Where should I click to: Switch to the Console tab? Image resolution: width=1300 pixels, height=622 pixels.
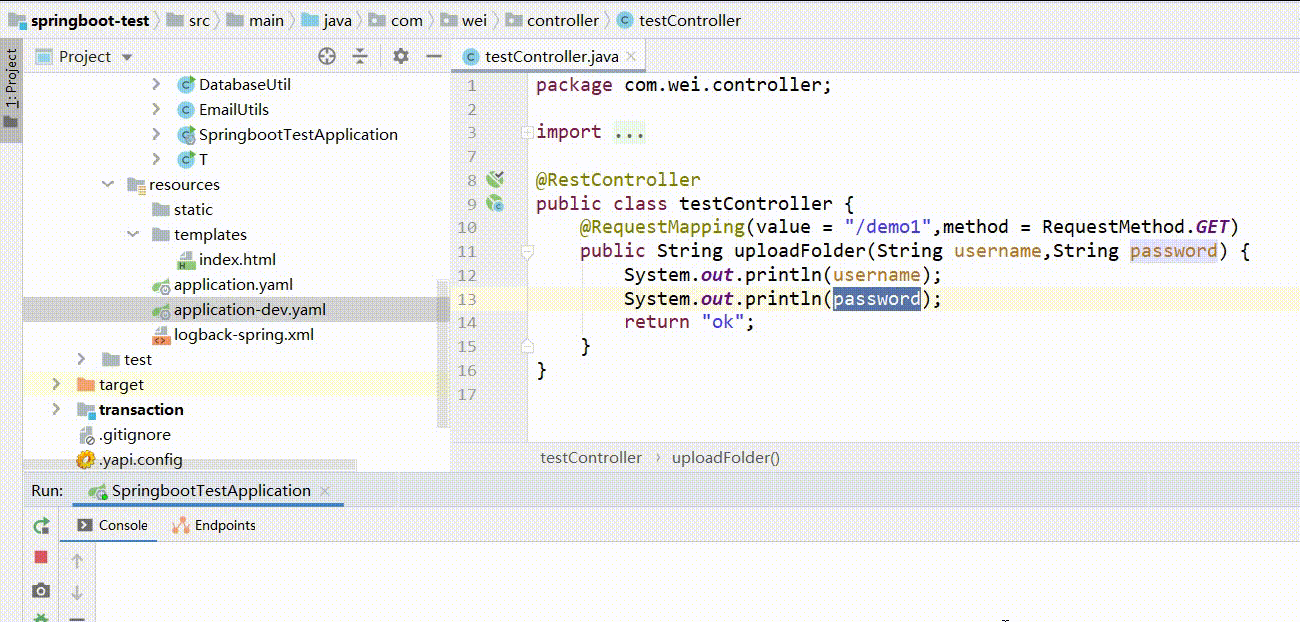point(112,525)
